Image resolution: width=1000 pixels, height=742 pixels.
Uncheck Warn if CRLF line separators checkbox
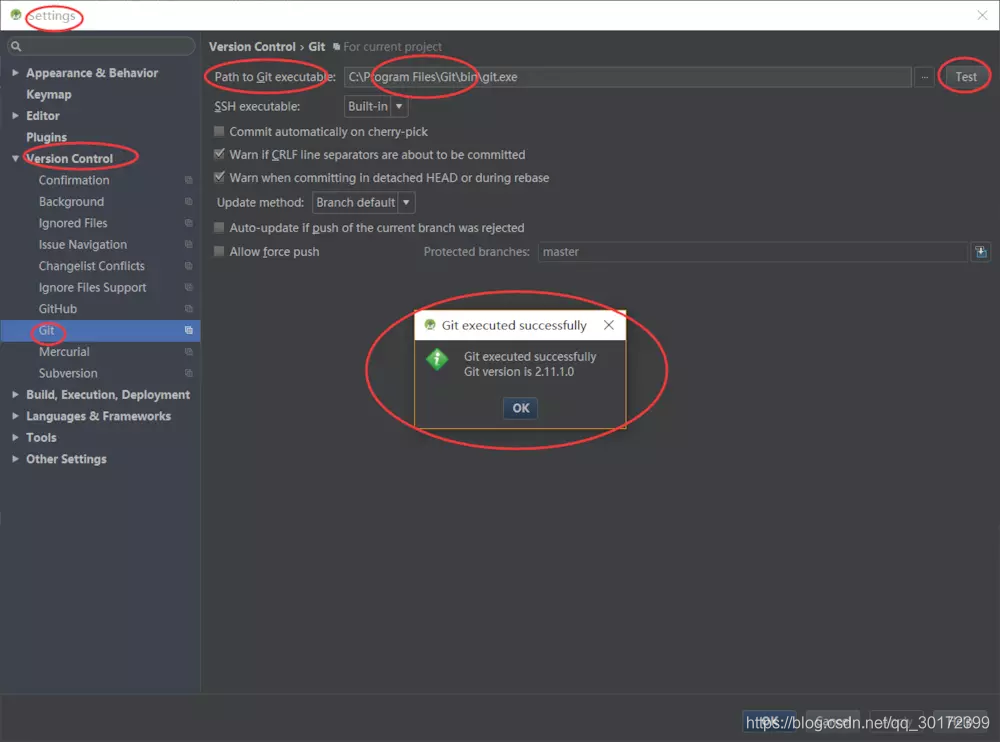coord(219,154)
